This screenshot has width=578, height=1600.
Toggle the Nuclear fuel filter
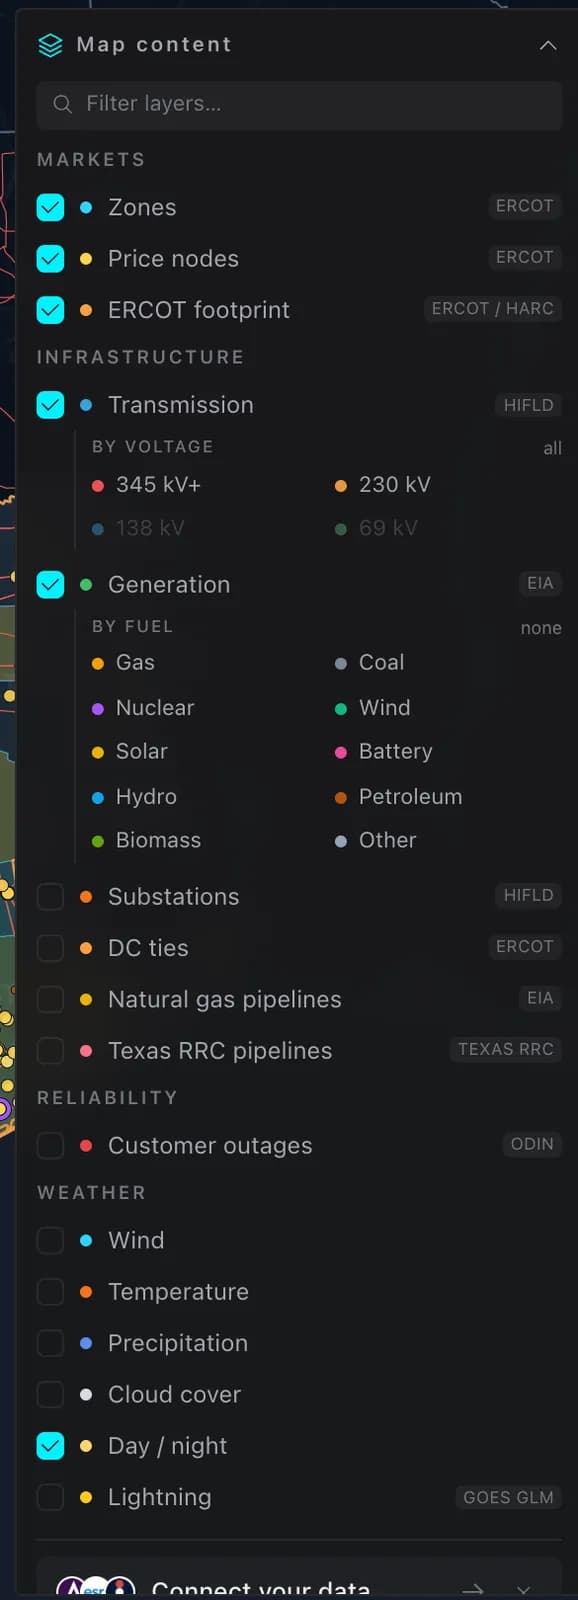[x=143, y=708]
